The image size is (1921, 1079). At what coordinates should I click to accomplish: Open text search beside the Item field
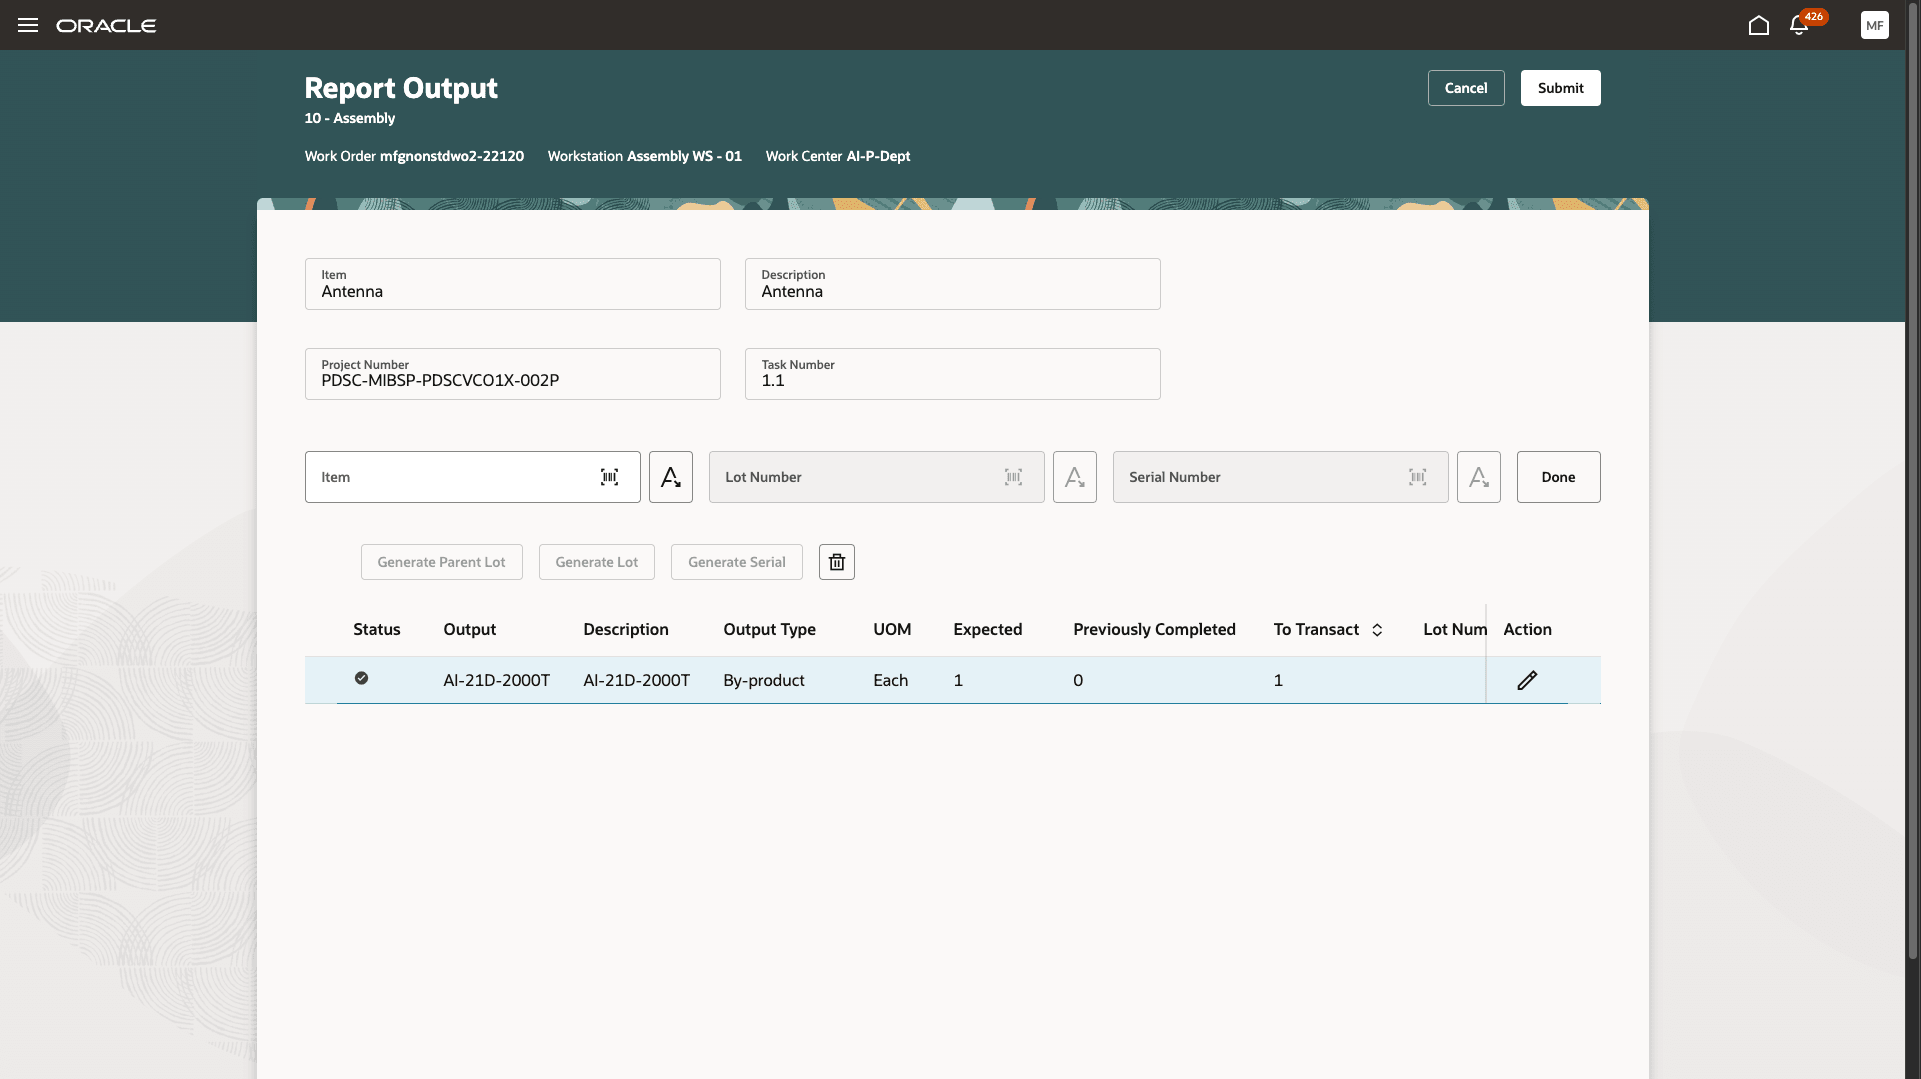pyautogui.click(x=671, y=477)
